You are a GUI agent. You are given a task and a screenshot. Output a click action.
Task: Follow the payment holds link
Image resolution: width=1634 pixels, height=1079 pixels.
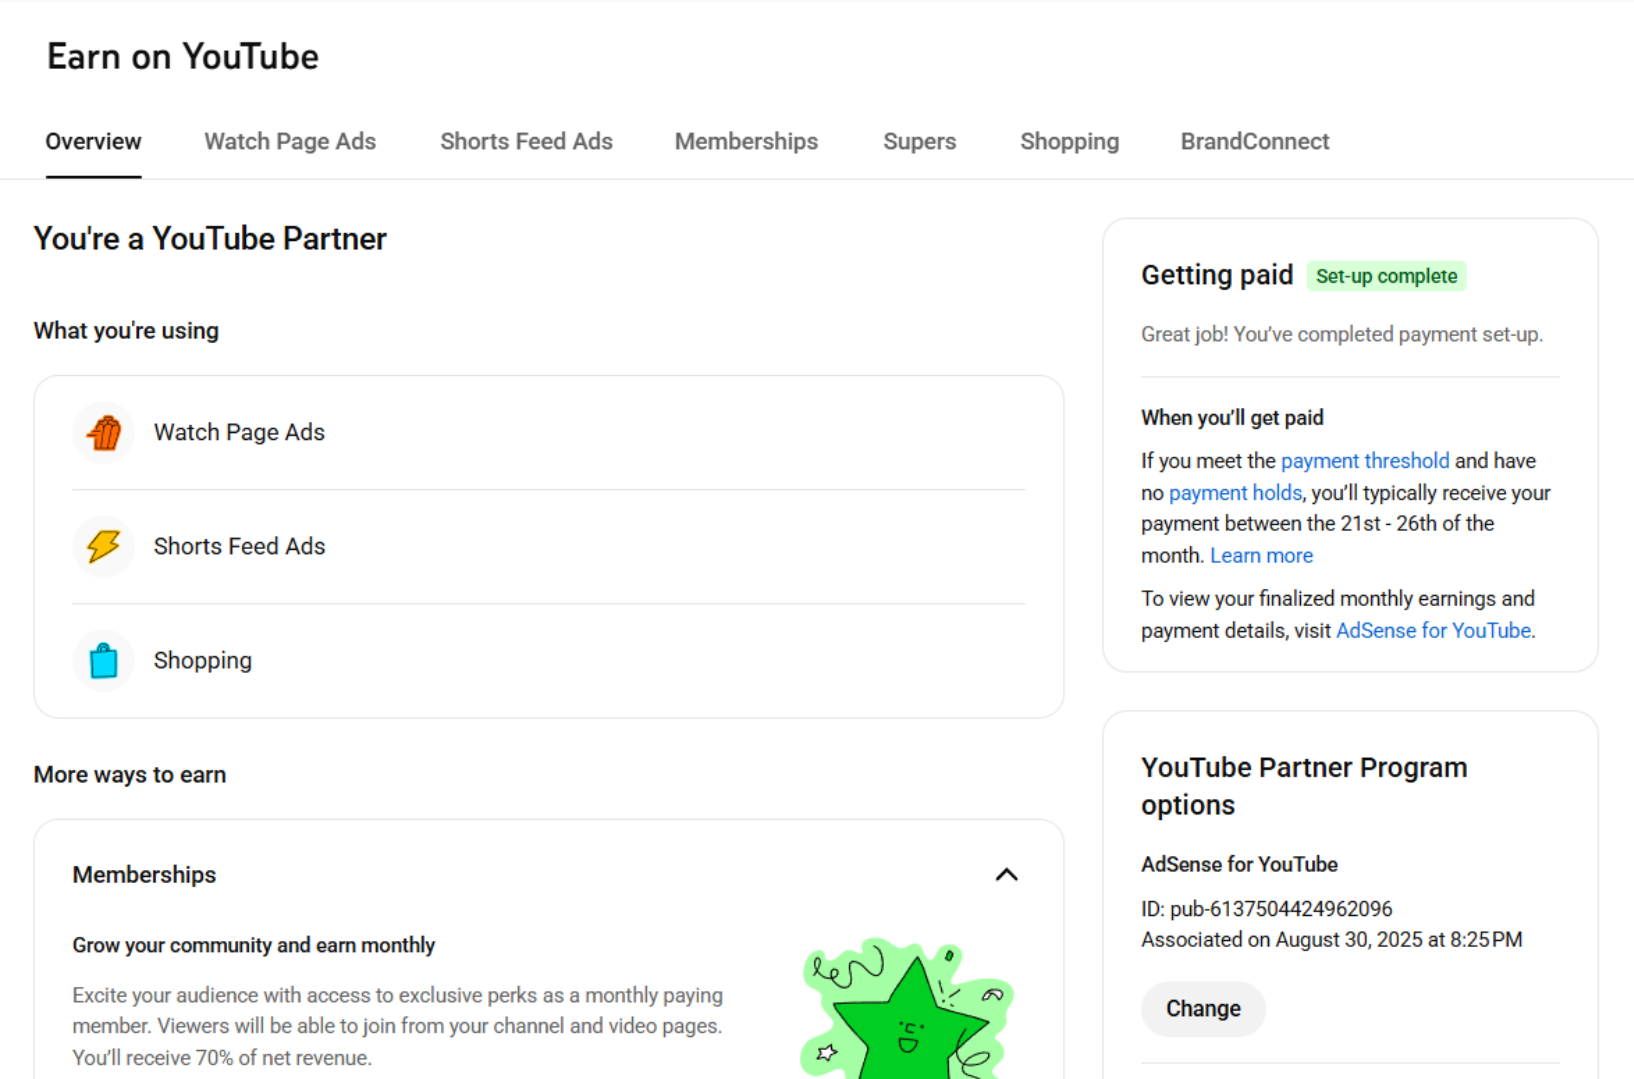point(1235,493)
